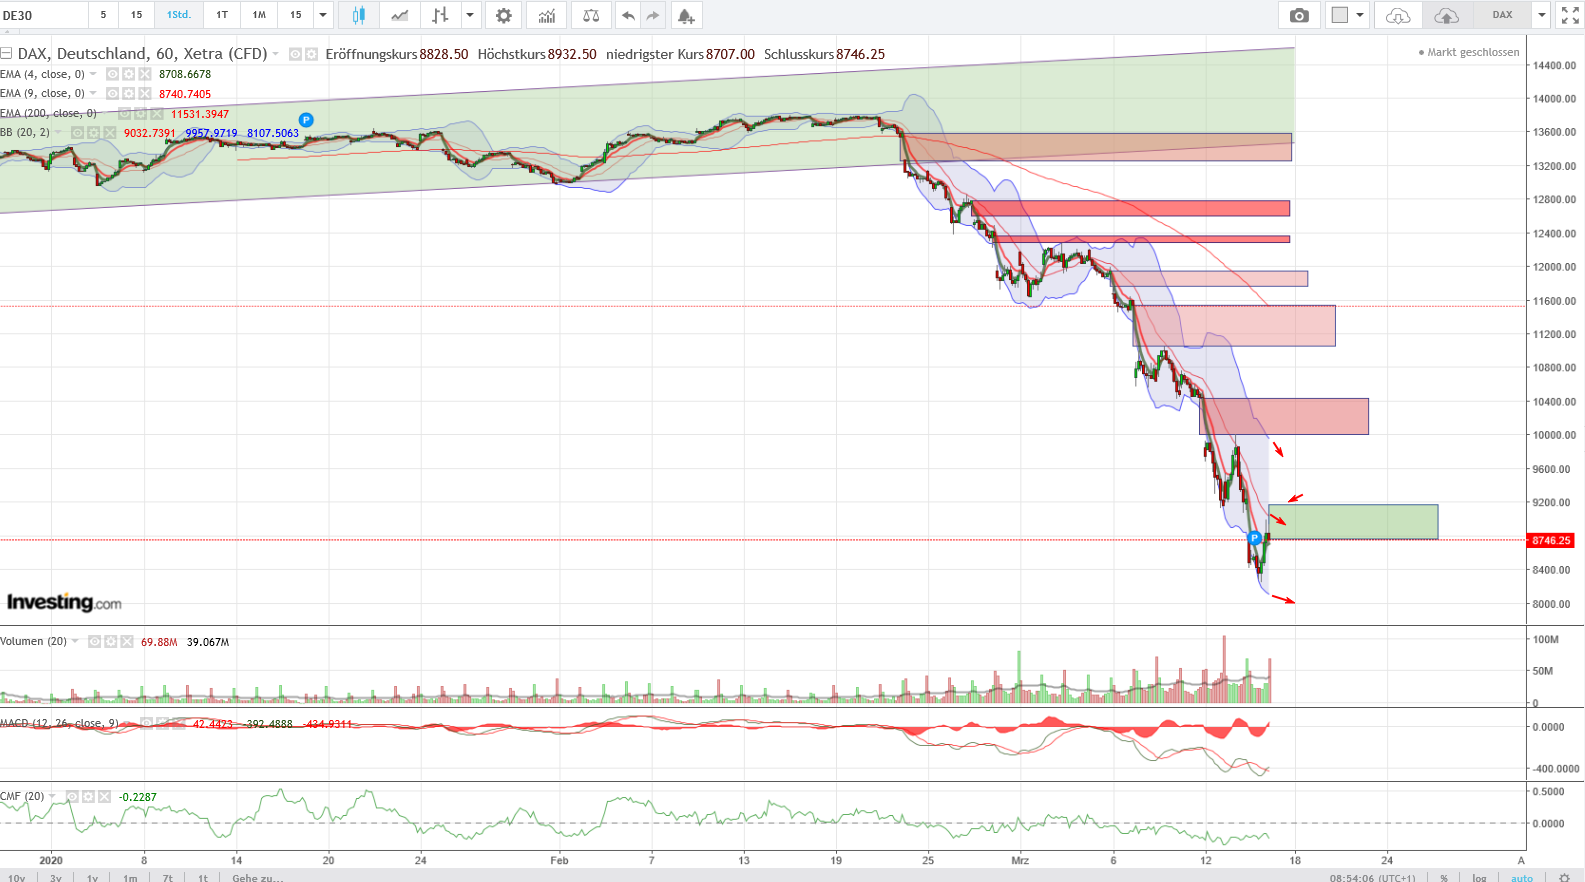The width and height of the screenshot is (1585, 882).
Task: Open the EMA (4, close, 0) dropdown arrow
Action: pos(93,74)
